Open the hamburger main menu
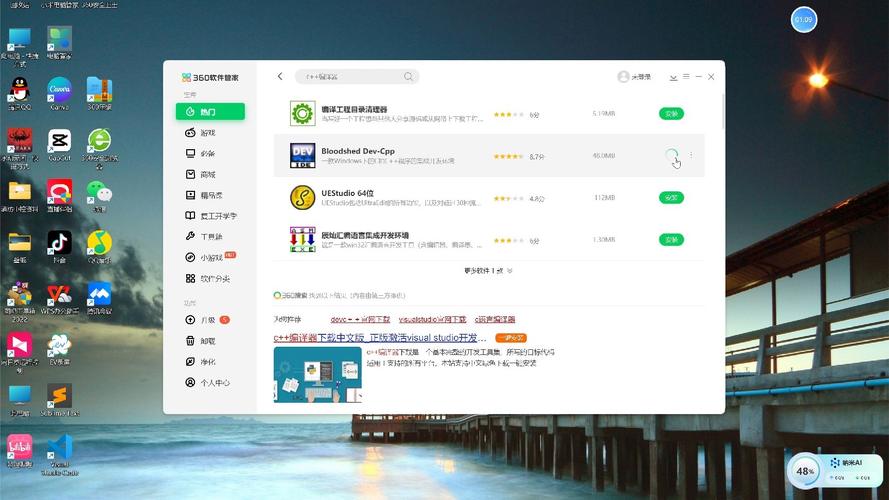Screen dimensions: 889x500 coord(686,77)
